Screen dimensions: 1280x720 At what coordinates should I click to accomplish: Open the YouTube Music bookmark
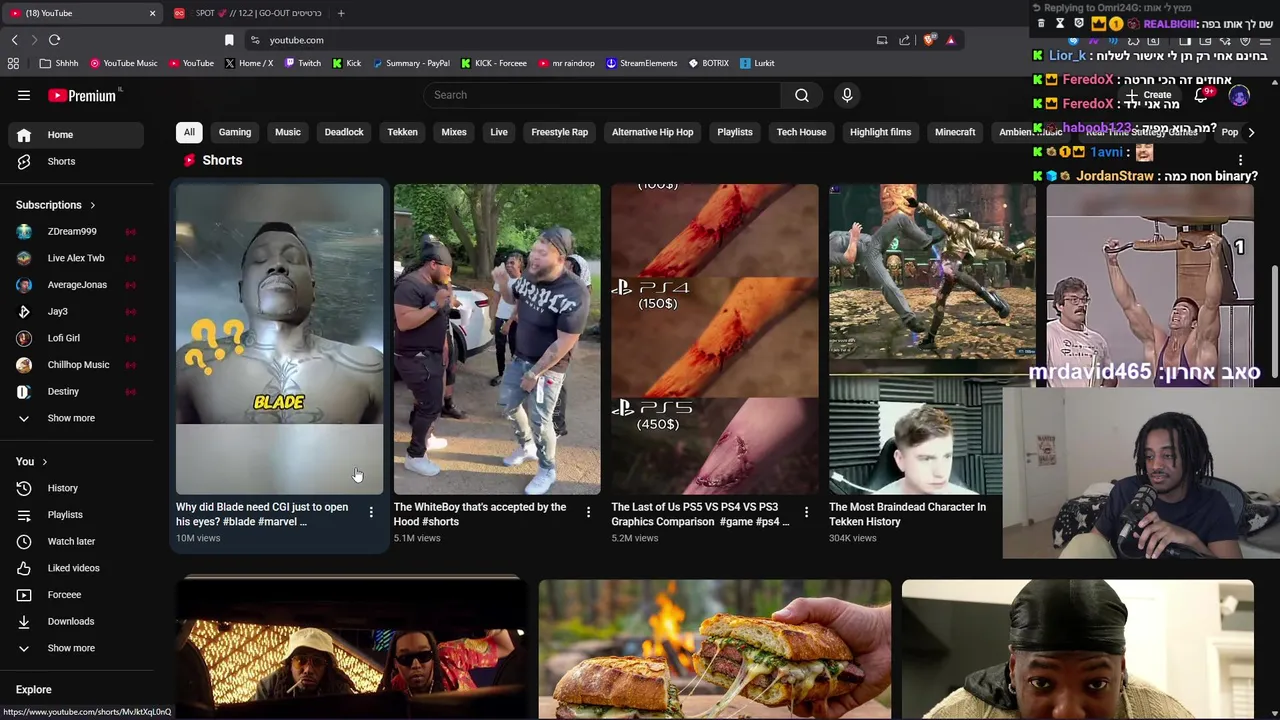pyautogui.click(x=123, y=63)
